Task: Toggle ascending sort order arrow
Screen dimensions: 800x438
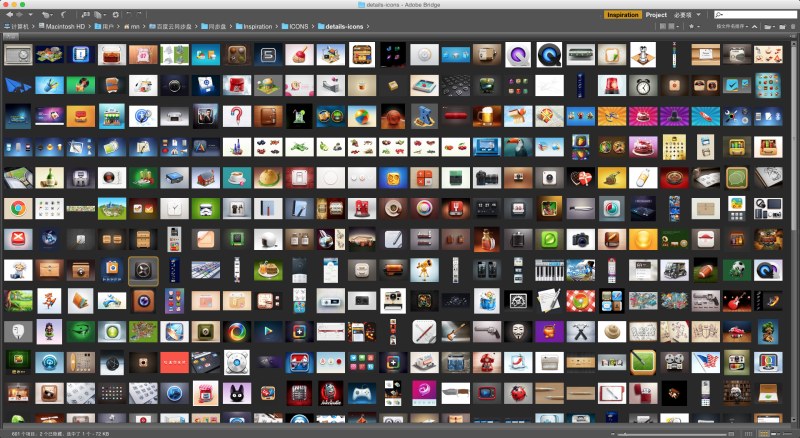Action: pyautogui.click(x=754, y=27)
